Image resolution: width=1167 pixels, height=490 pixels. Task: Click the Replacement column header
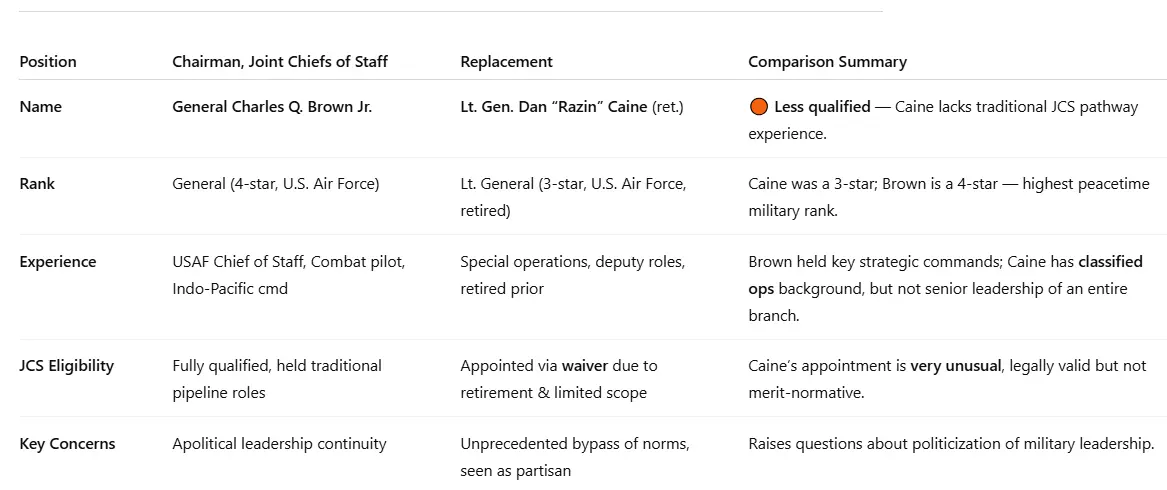tap(506, 62)
